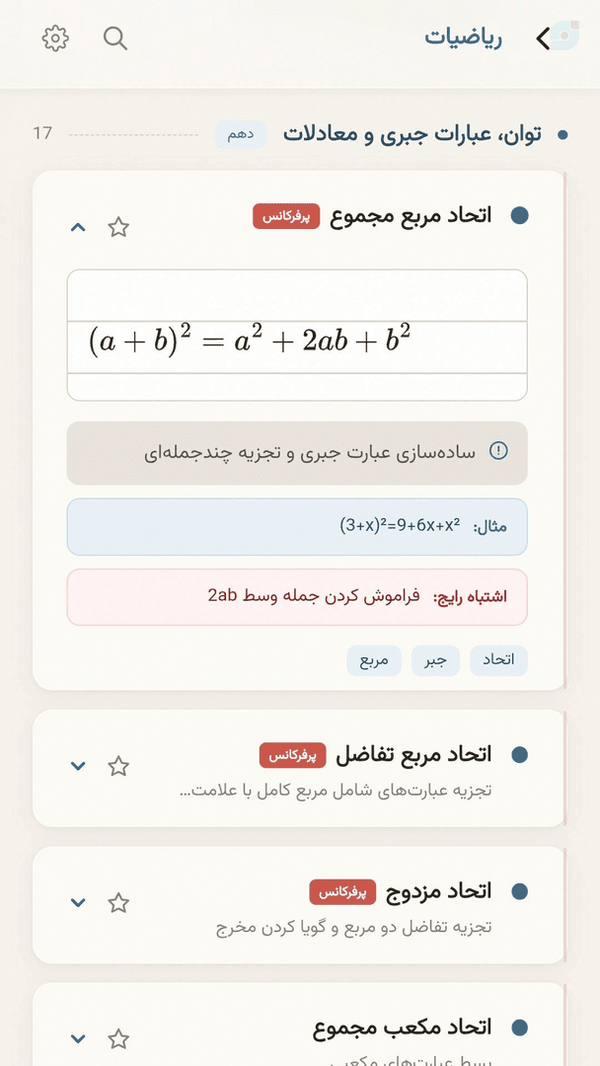Go back using the header arrow
The height and width of the screenshot is (1066, 600).
tap(542, 39)
